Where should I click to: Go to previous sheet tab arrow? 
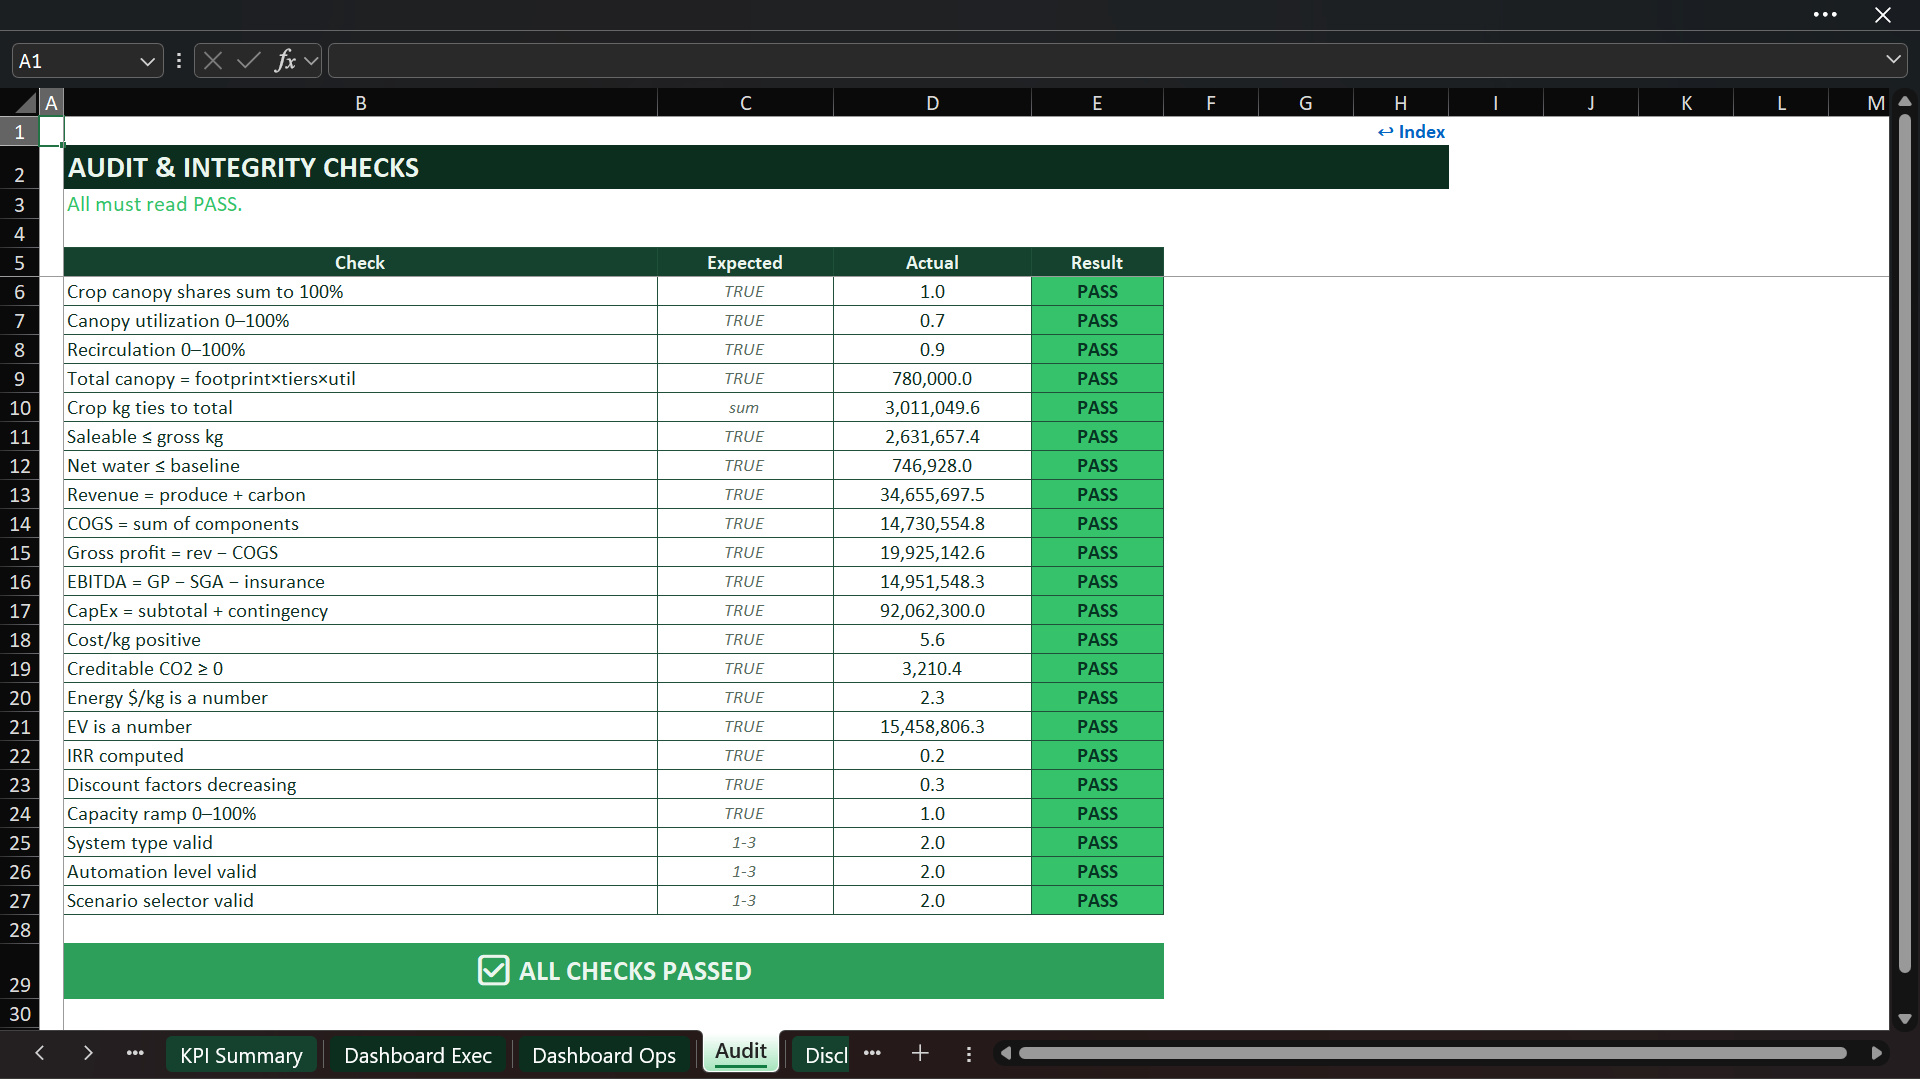click(40, 1053)
